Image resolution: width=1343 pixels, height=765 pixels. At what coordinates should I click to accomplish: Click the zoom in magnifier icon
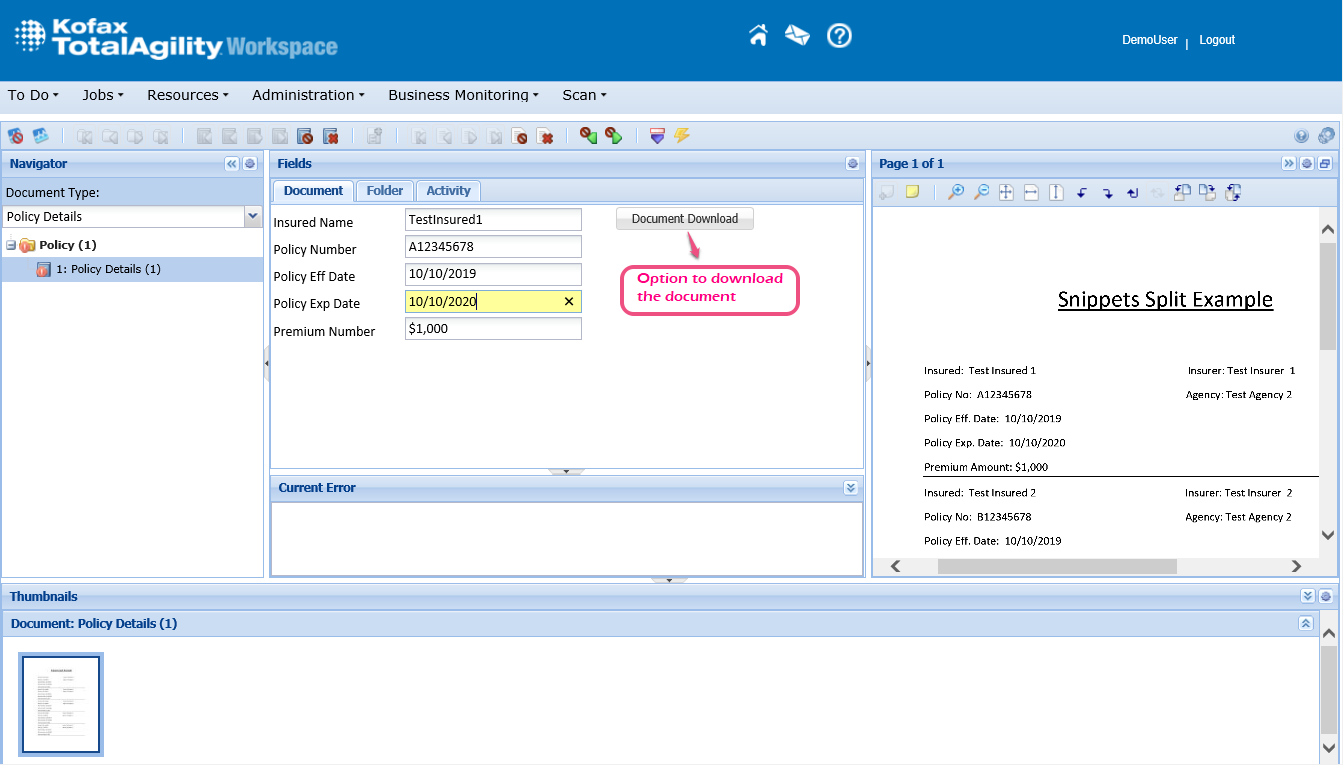pos(956,192)
